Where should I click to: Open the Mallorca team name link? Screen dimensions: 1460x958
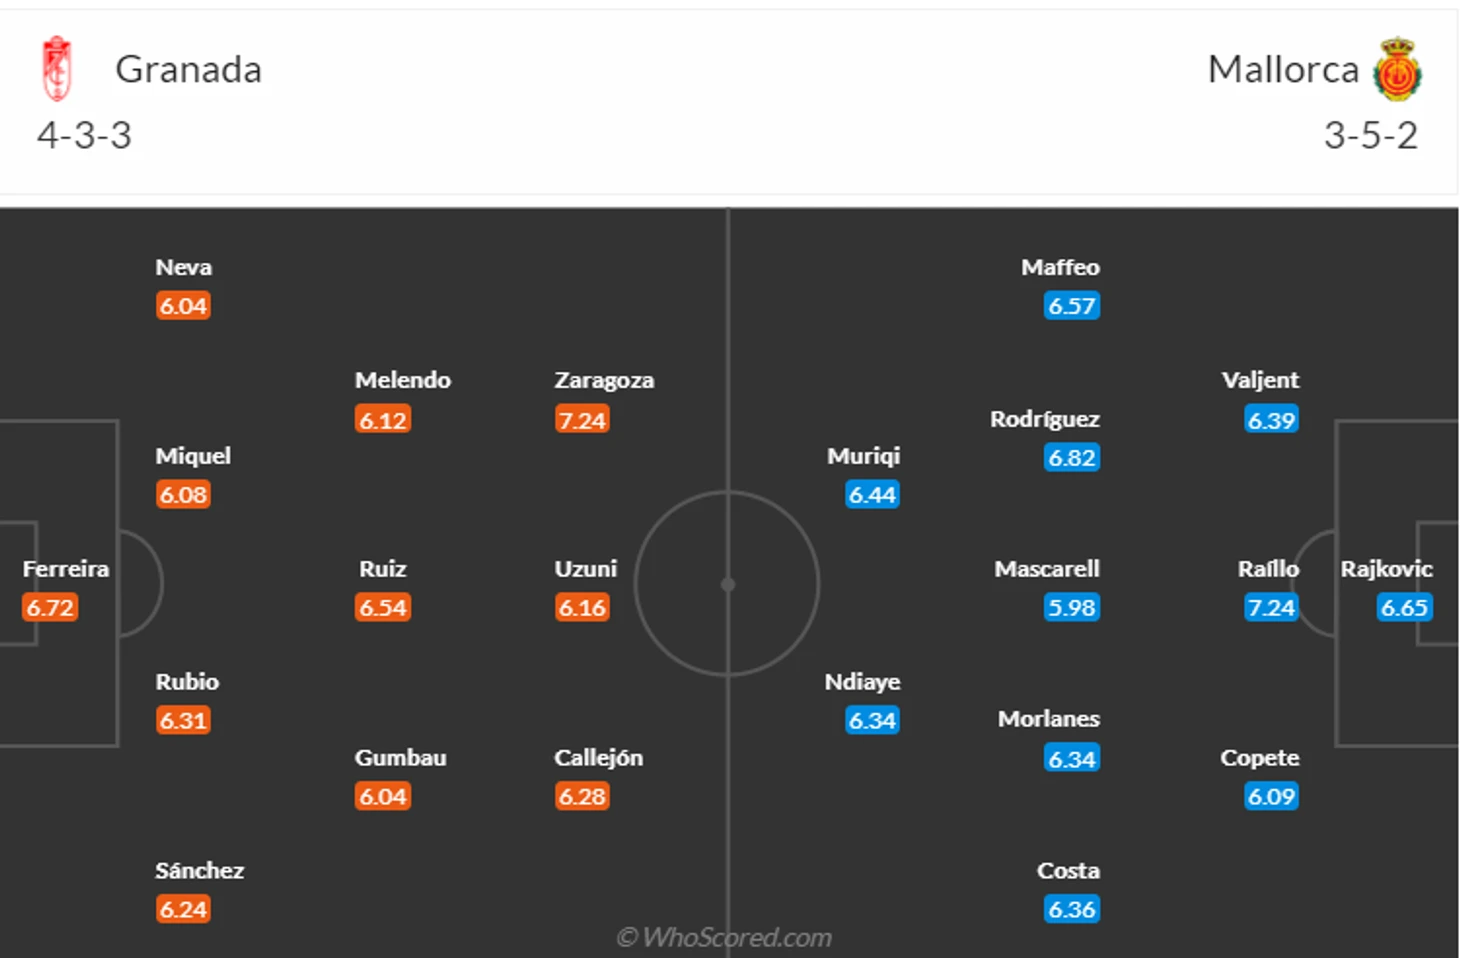pos(1283,69)
